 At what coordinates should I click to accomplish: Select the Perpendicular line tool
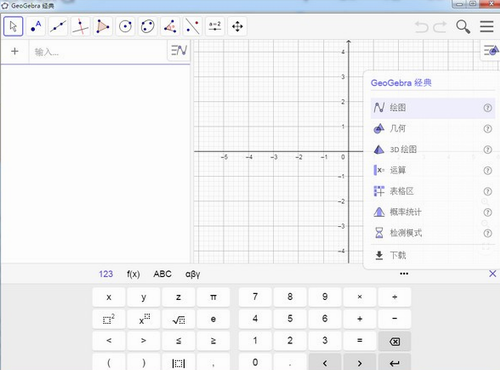point(80,26)
